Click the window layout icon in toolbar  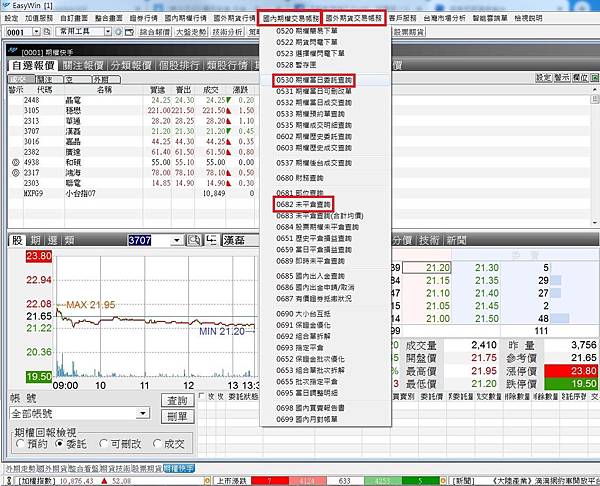pyautogui.click(x=129, y=32)
